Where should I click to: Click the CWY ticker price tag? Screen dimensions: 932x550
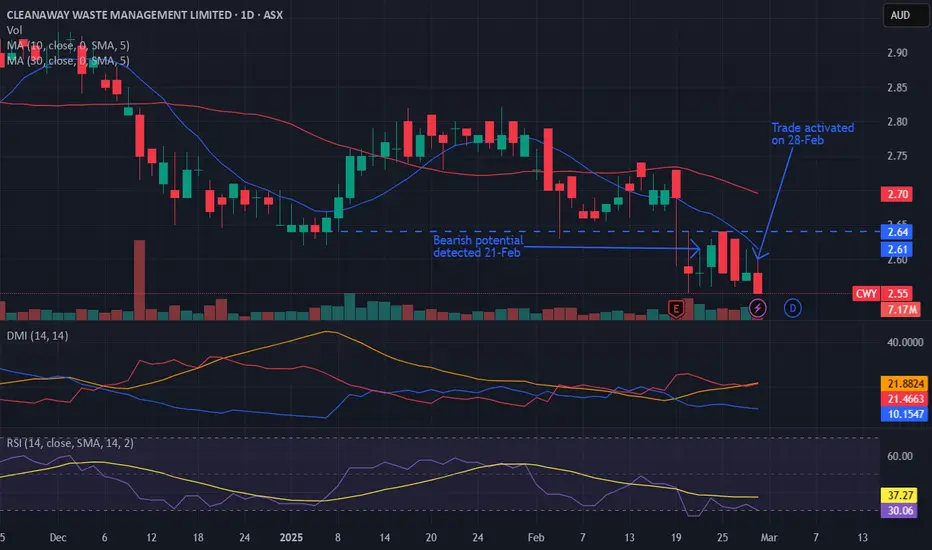click(866, 293)
